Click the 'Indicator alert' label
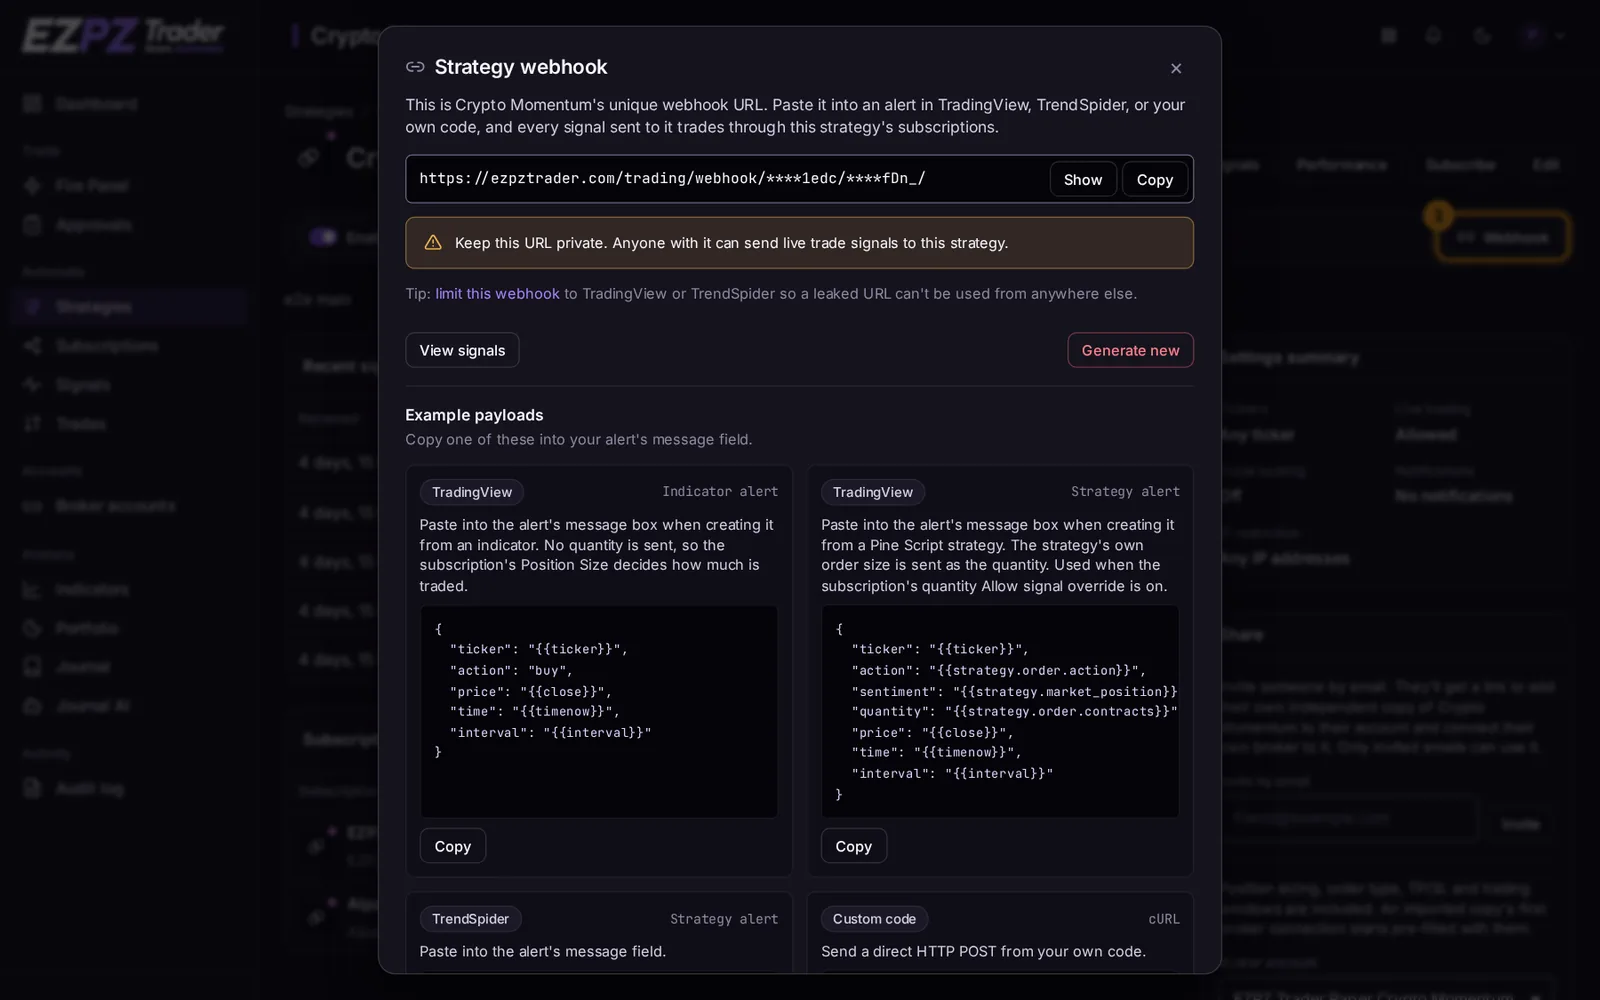 pyautogui.click(x=720, y=492)
